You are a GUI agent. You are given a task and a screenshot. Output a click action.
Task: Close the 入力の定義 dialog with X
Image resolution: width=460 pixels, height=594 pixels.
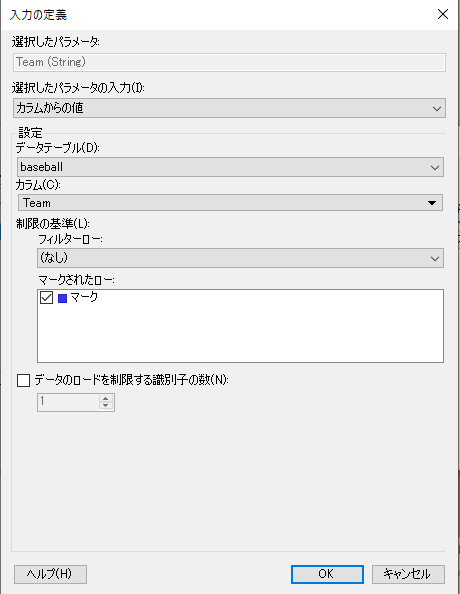(x=443, y=14)
